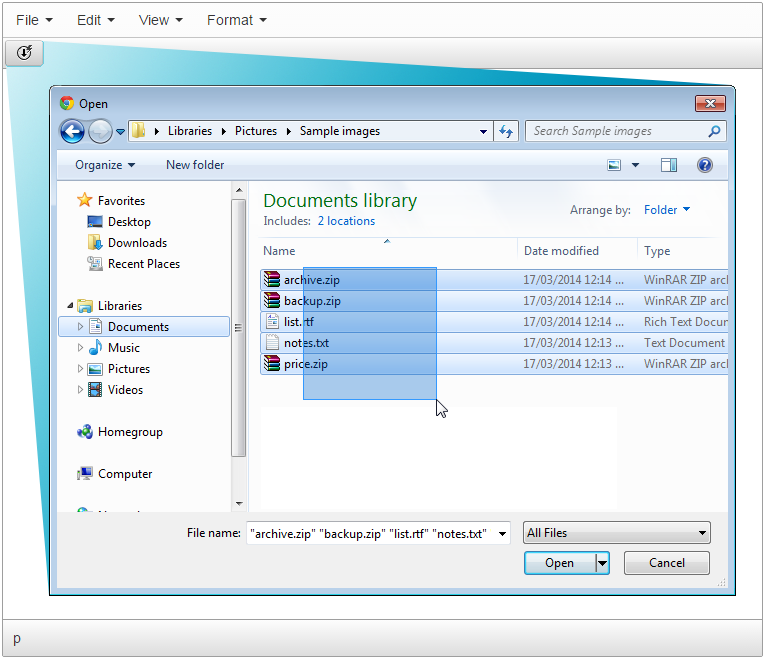Open the Organize dropdown menu
The height and width of the screenshot is (660, 765).
(x=105, y=165)
